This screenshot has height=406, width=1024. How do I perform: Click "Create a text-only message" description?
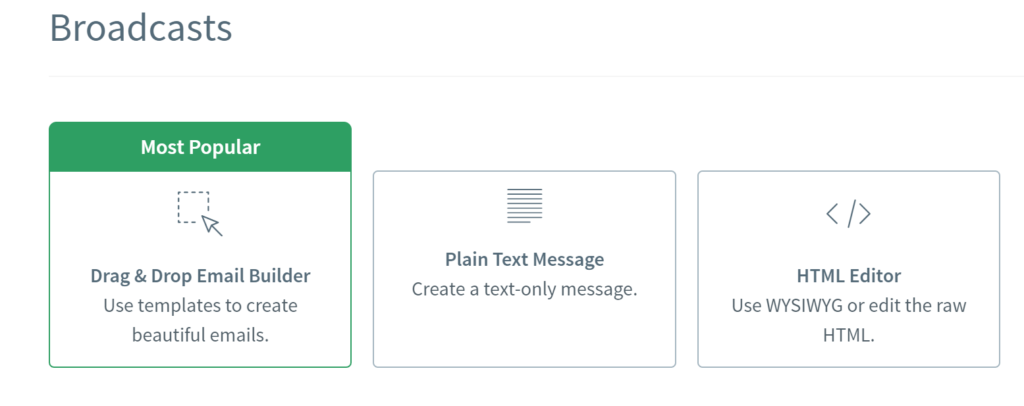[x=524, y=289]
